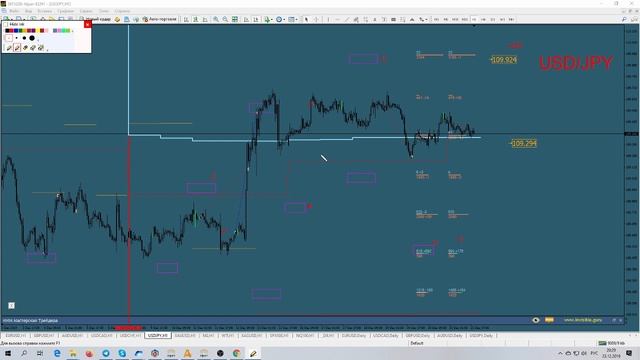Open the Сервис menu

(86, 11)
